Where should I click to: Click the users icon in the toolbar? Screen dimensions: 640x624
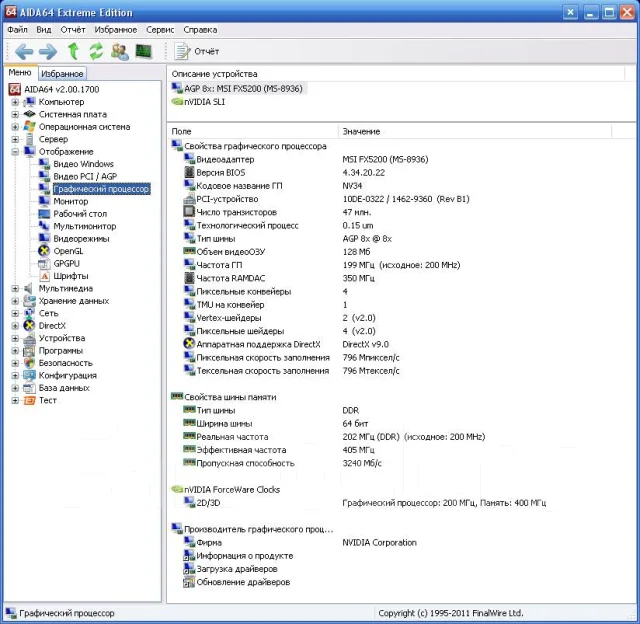coord(120,51)
